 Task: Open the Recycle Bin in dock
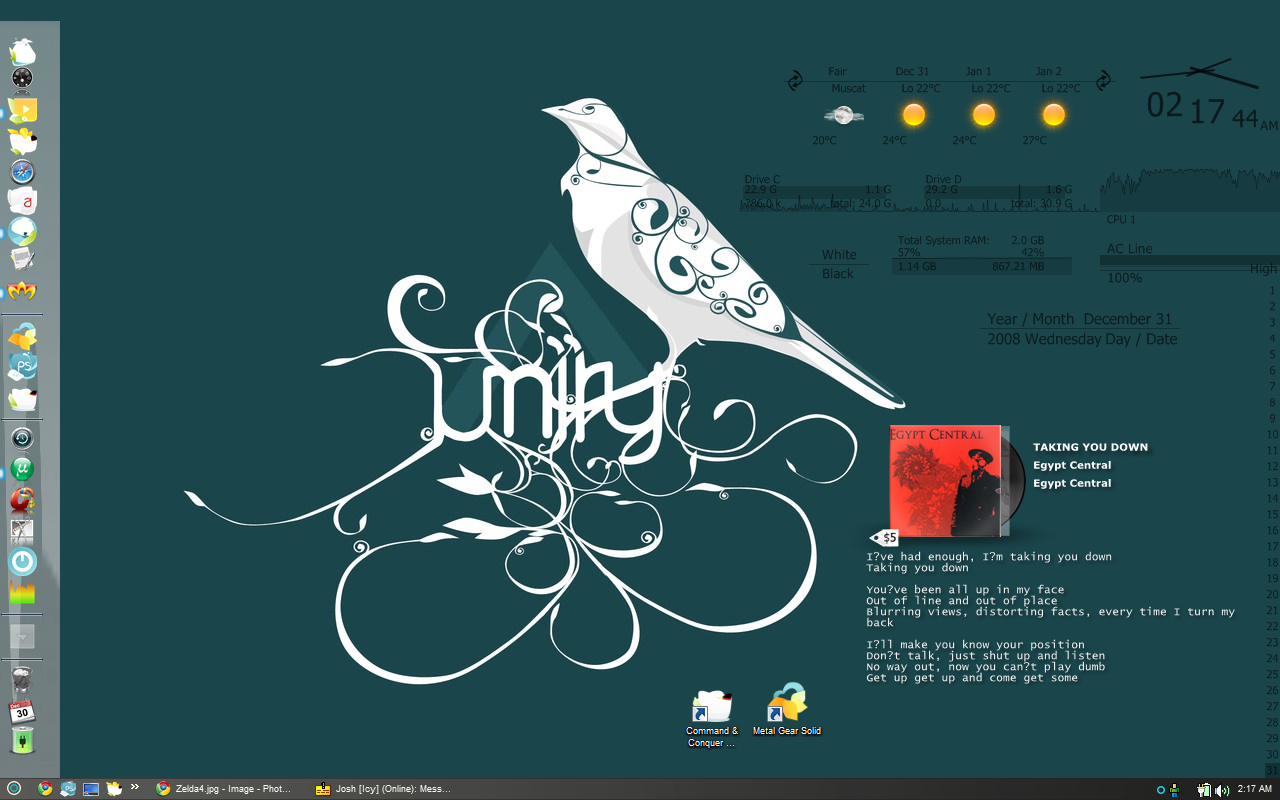coord(23,682)
